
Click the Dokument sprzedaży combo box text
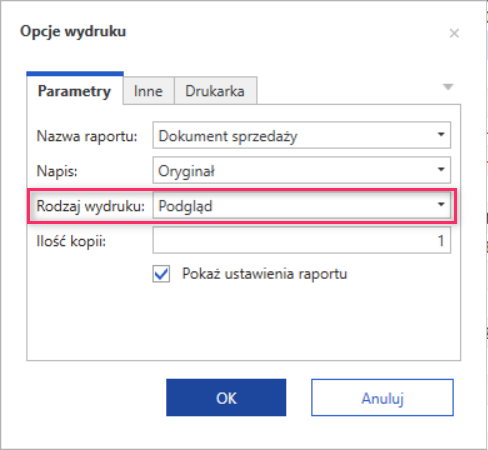pyautogui.click(x=228, y=136)
